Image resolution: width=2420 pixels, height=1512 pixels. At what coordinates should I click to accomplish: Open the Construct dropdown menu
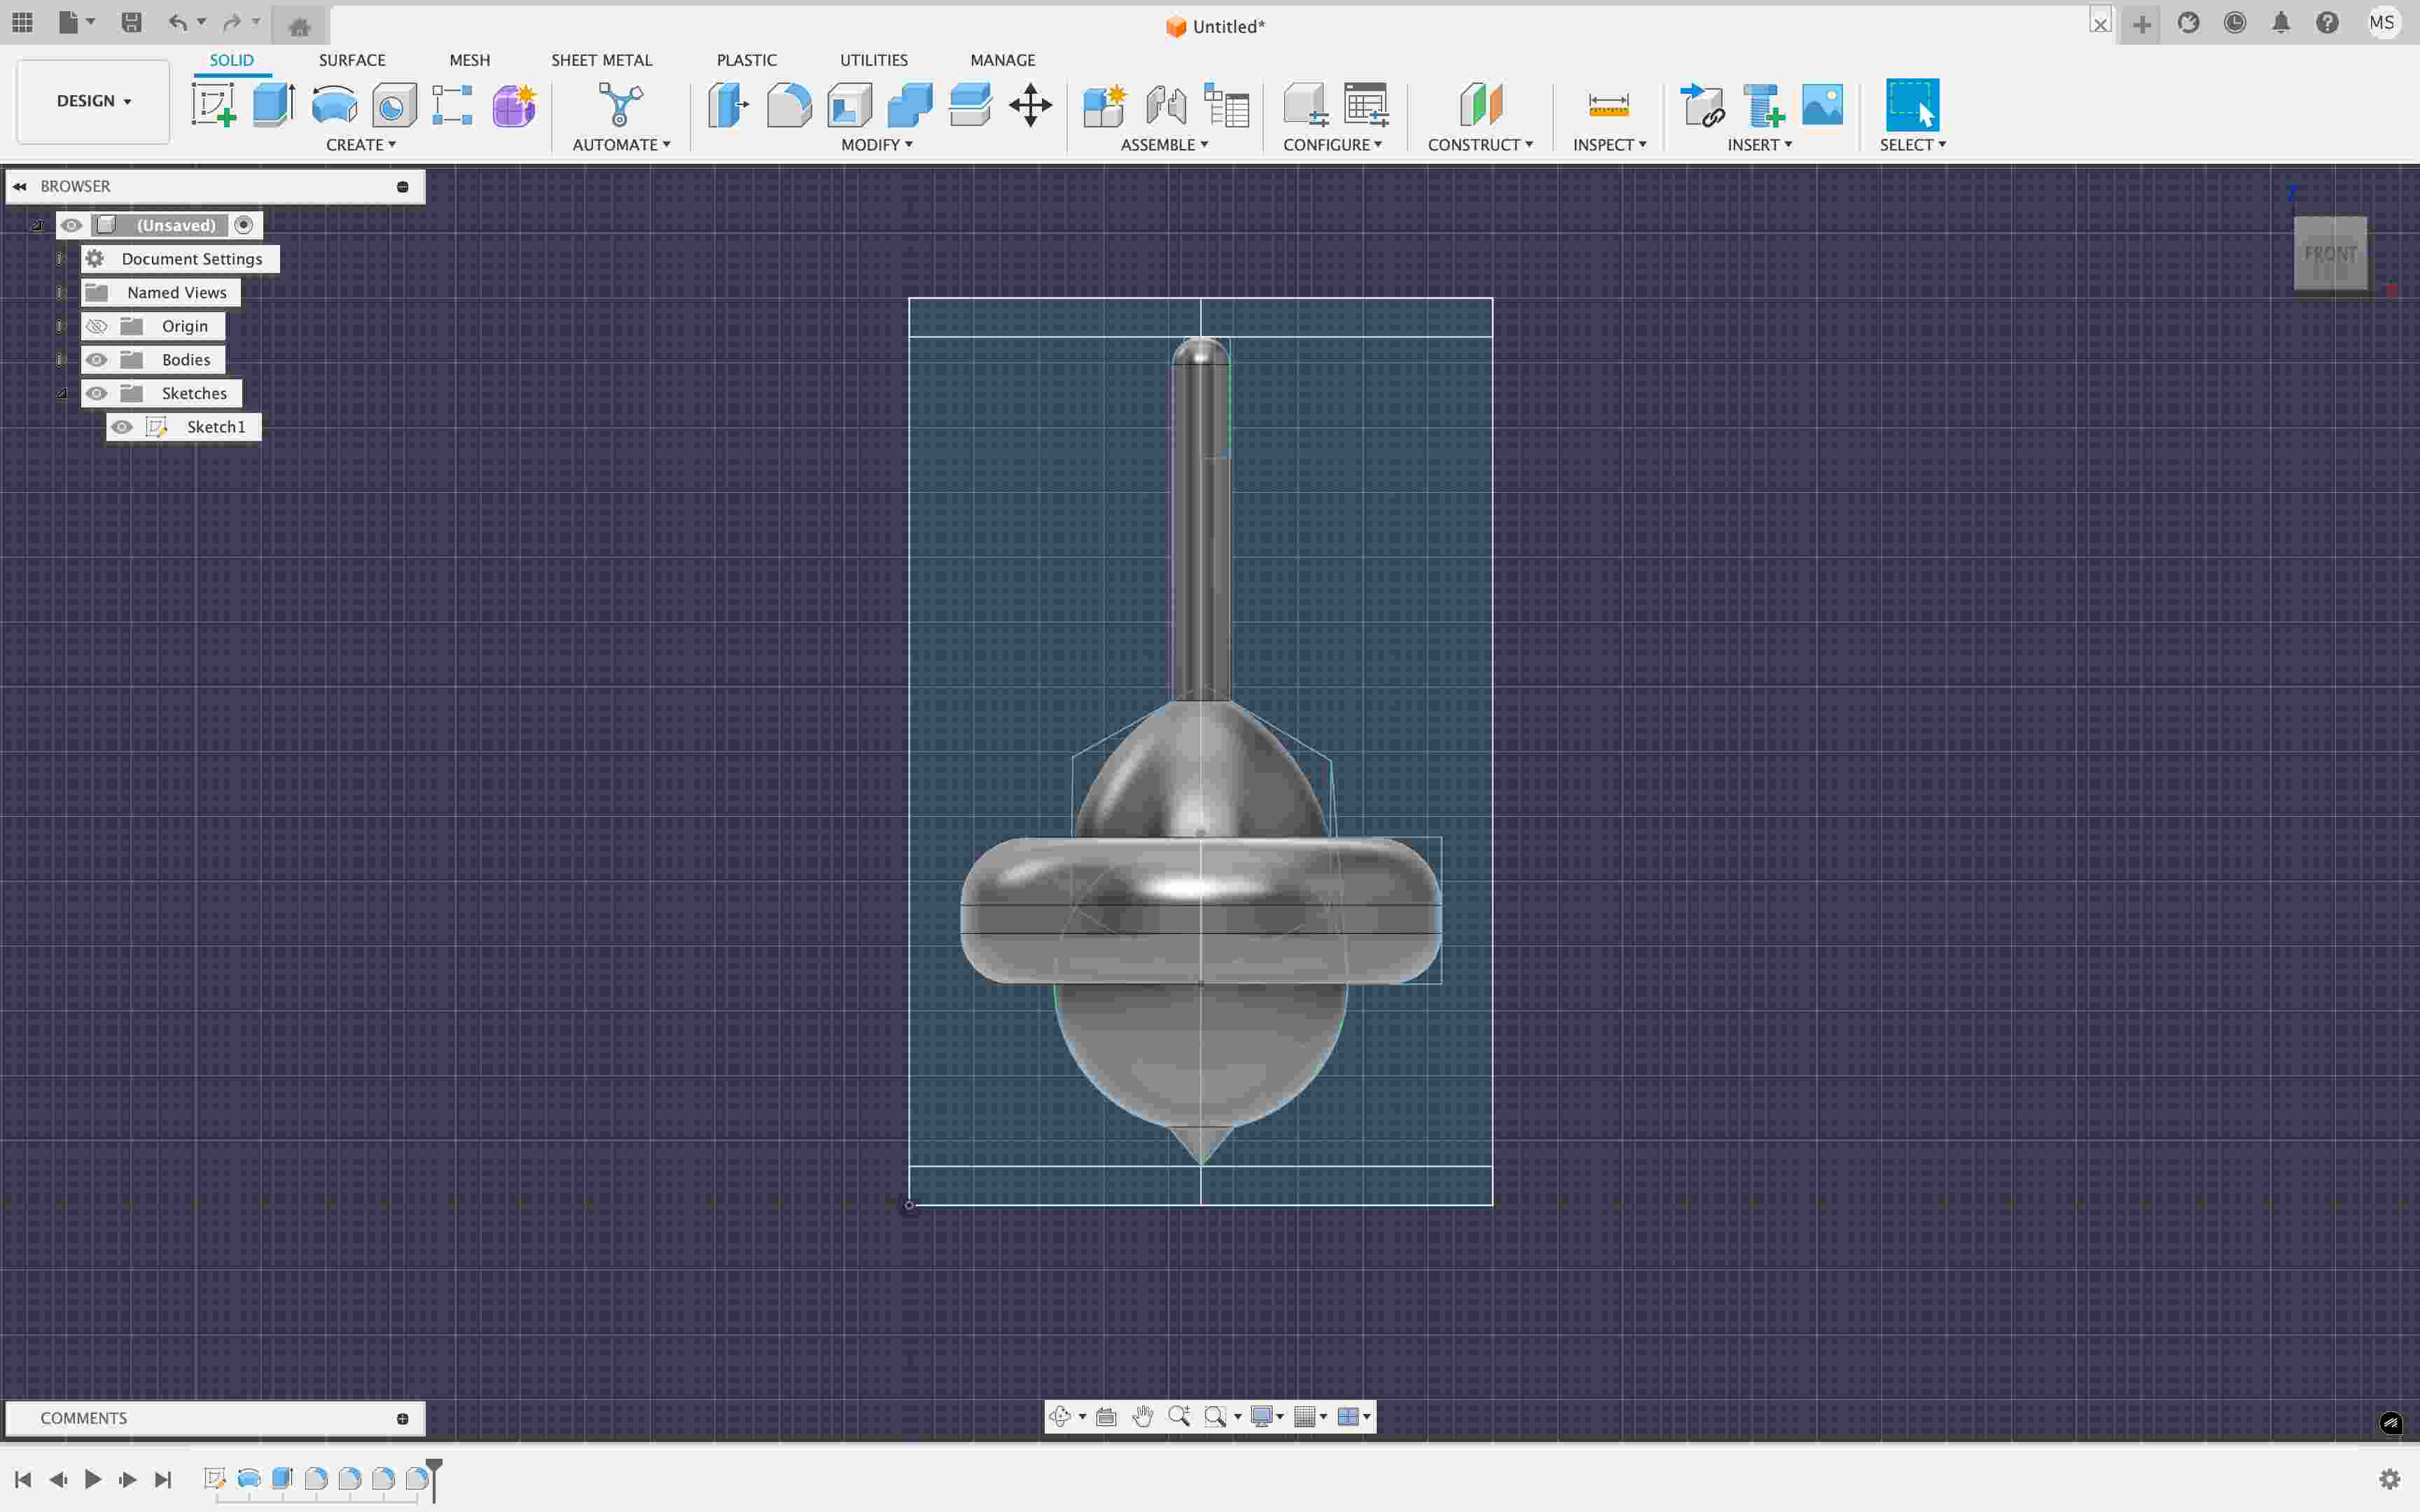pos(1480,145)
